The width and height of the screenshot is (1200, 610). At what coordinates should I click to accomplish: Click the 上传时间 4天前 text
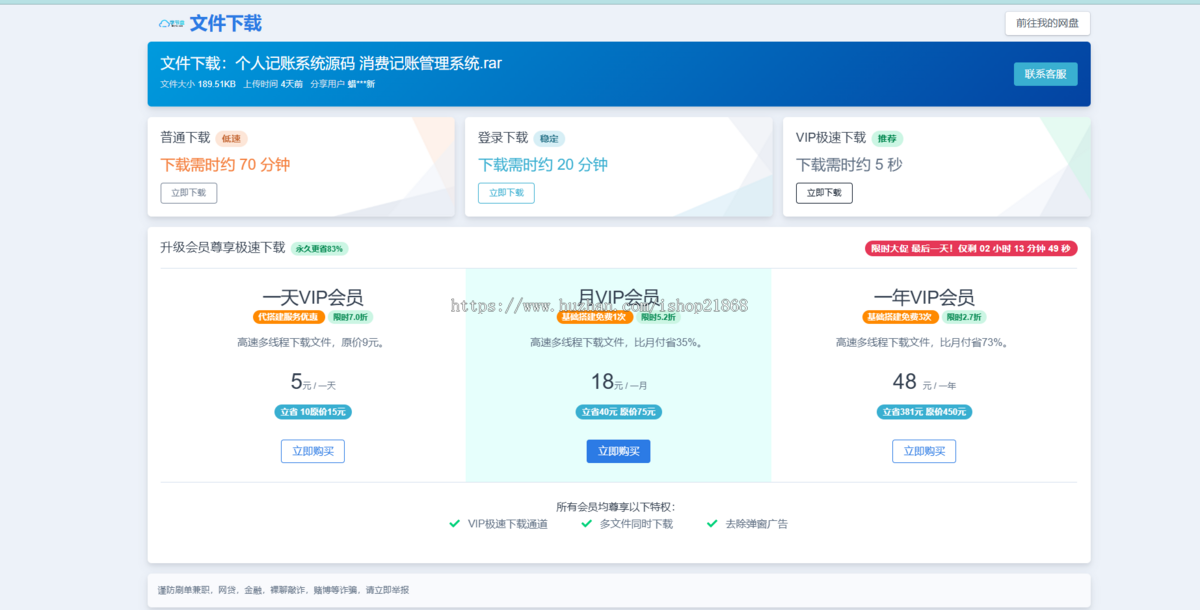(x=272, y=84)
